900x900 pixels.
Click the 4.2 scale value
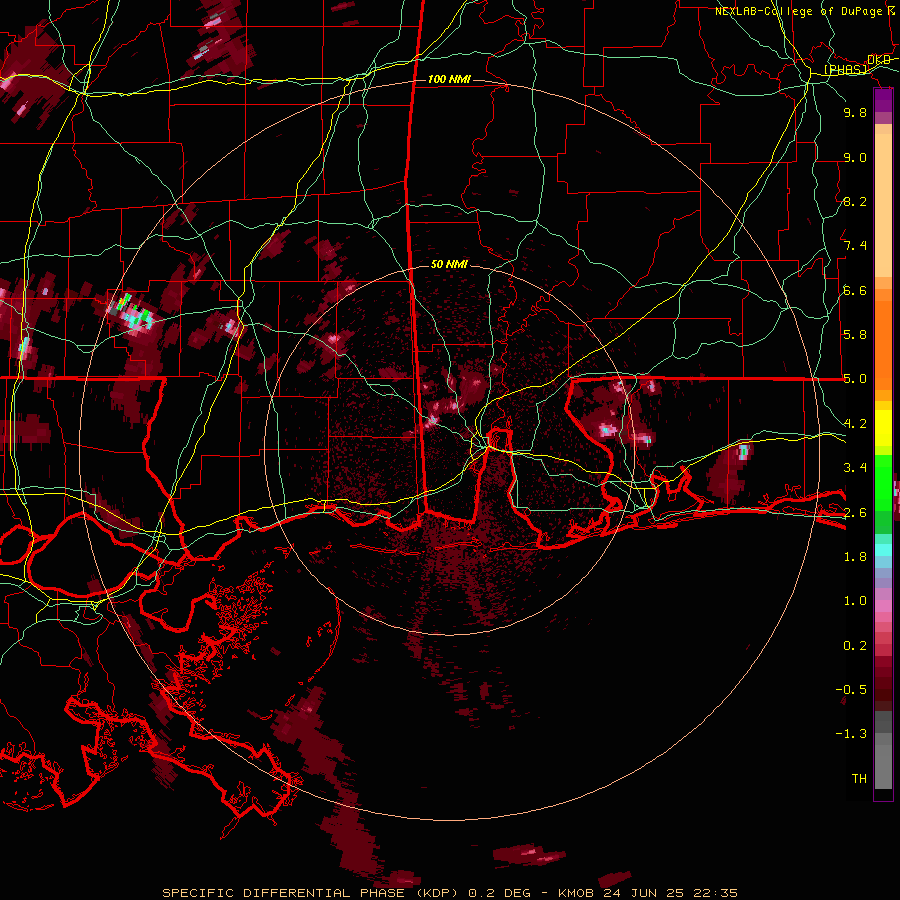pyautogui.click(x=855, y=424)
